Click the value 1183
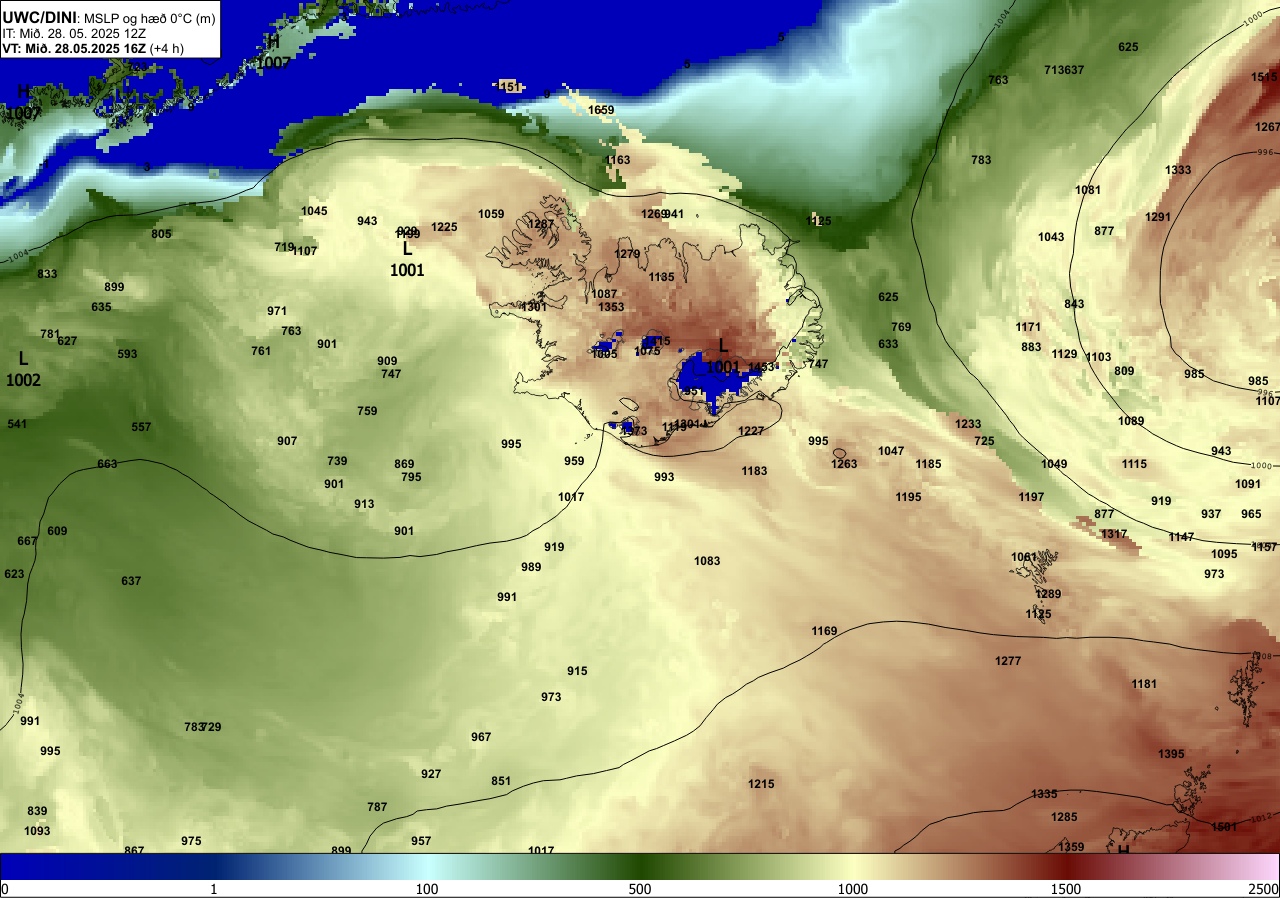 click(754, 471)
